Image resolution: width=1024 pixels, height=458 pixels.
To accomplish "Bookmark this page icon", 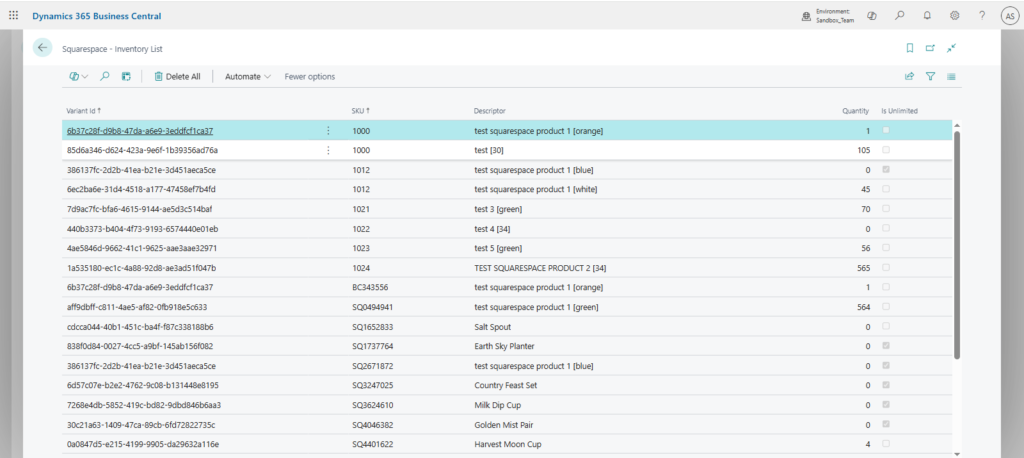I will point(910,48).
